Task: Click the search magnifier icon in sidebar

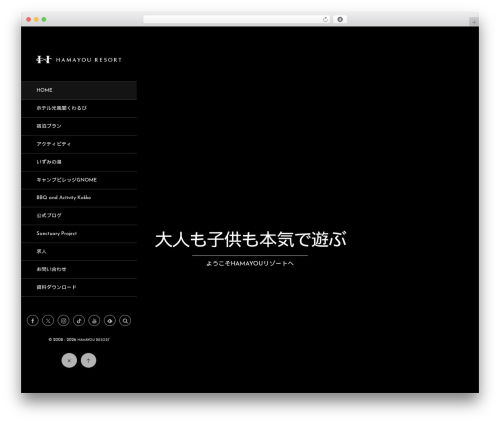Action: [x=125, y=321]
